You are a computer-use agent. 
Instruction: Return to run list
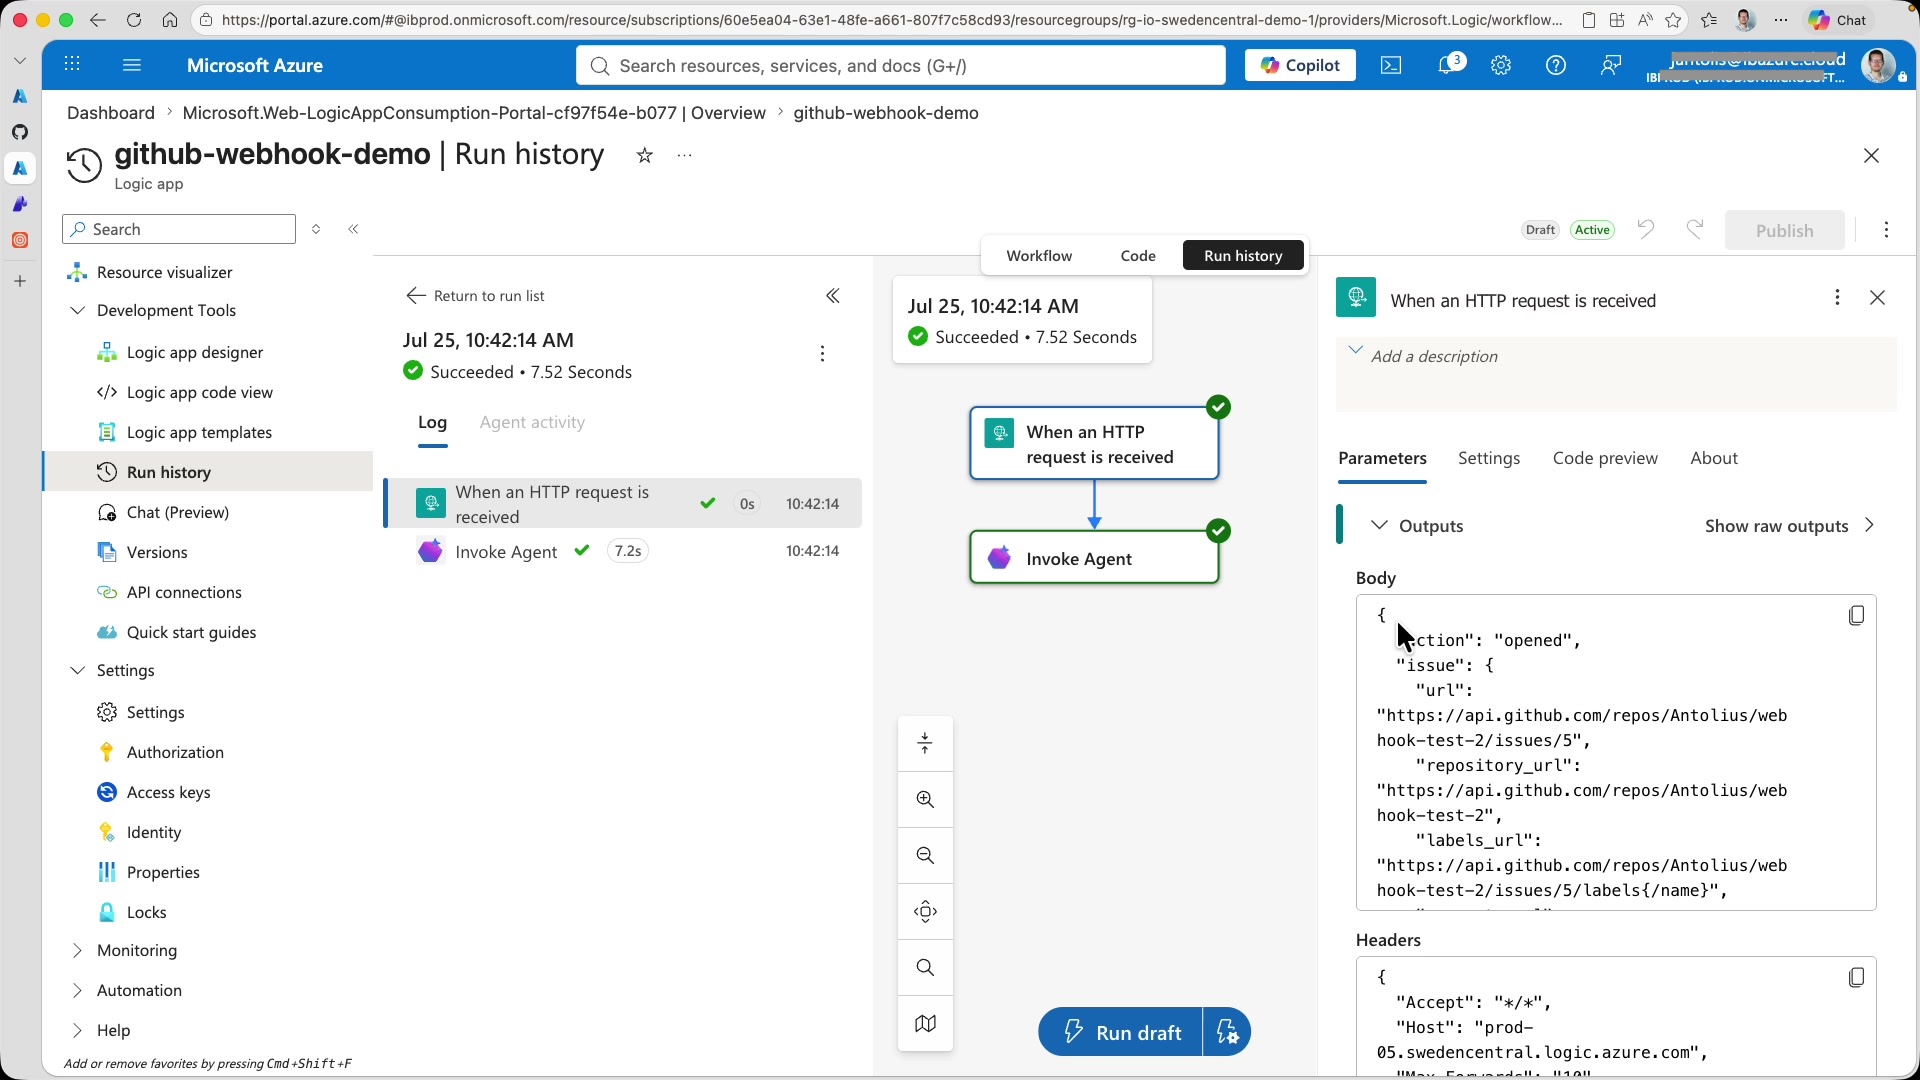[476, 296]
